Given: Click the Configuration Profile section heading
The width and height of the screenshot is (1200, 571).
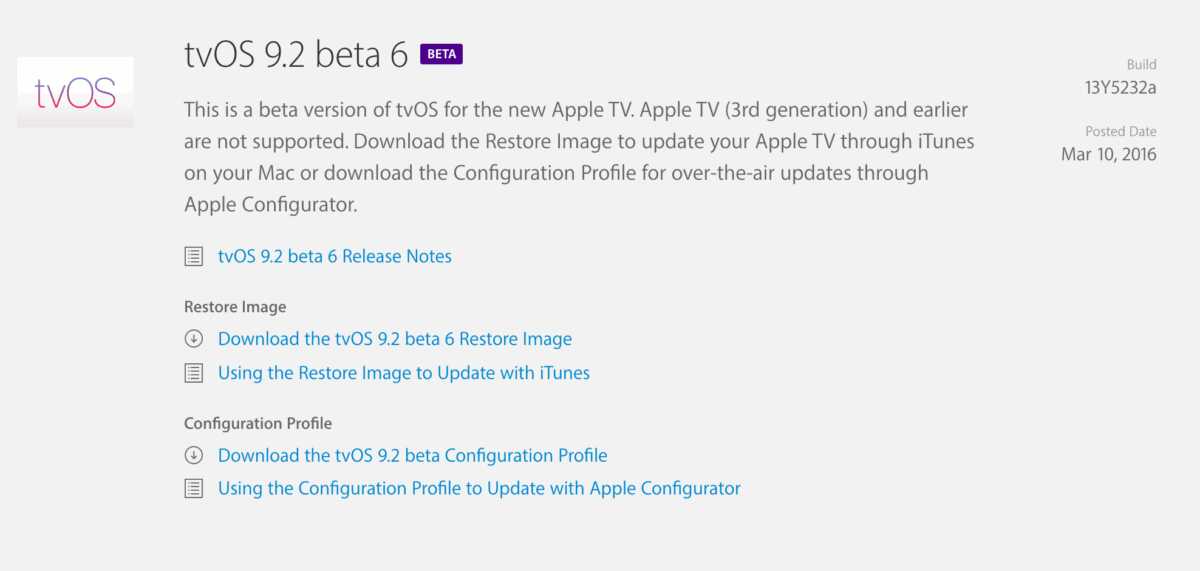Looking at the screenshot, I should (258, 423).
